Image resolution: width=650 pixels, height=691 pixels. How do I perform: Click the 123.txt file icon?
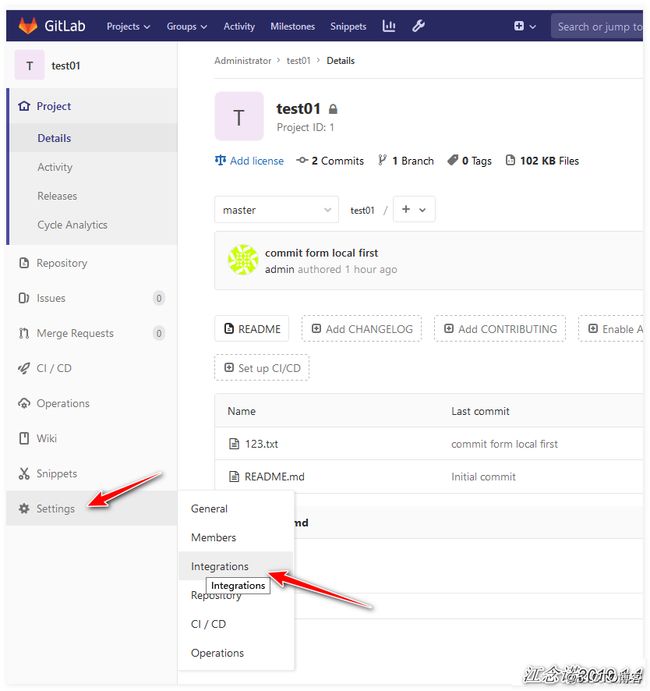coord(234,443)
